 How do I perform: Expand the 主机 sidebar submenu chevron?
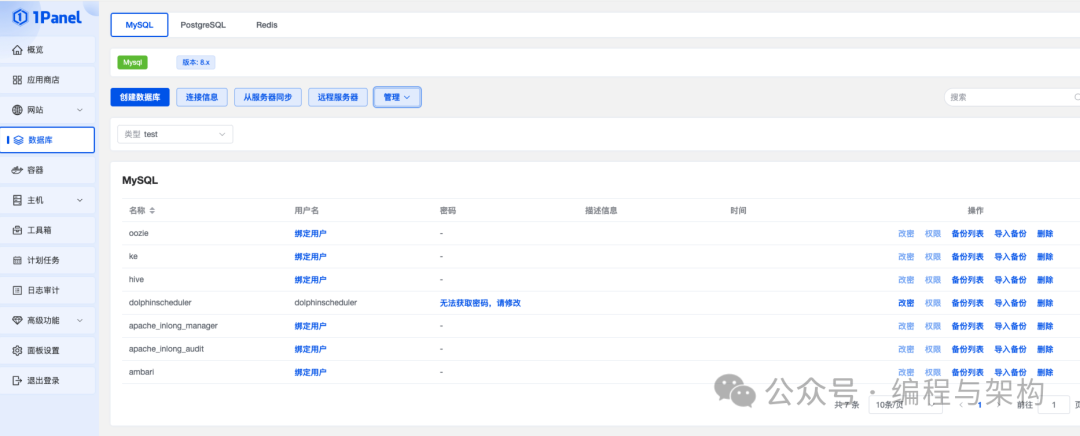(80, 200)
